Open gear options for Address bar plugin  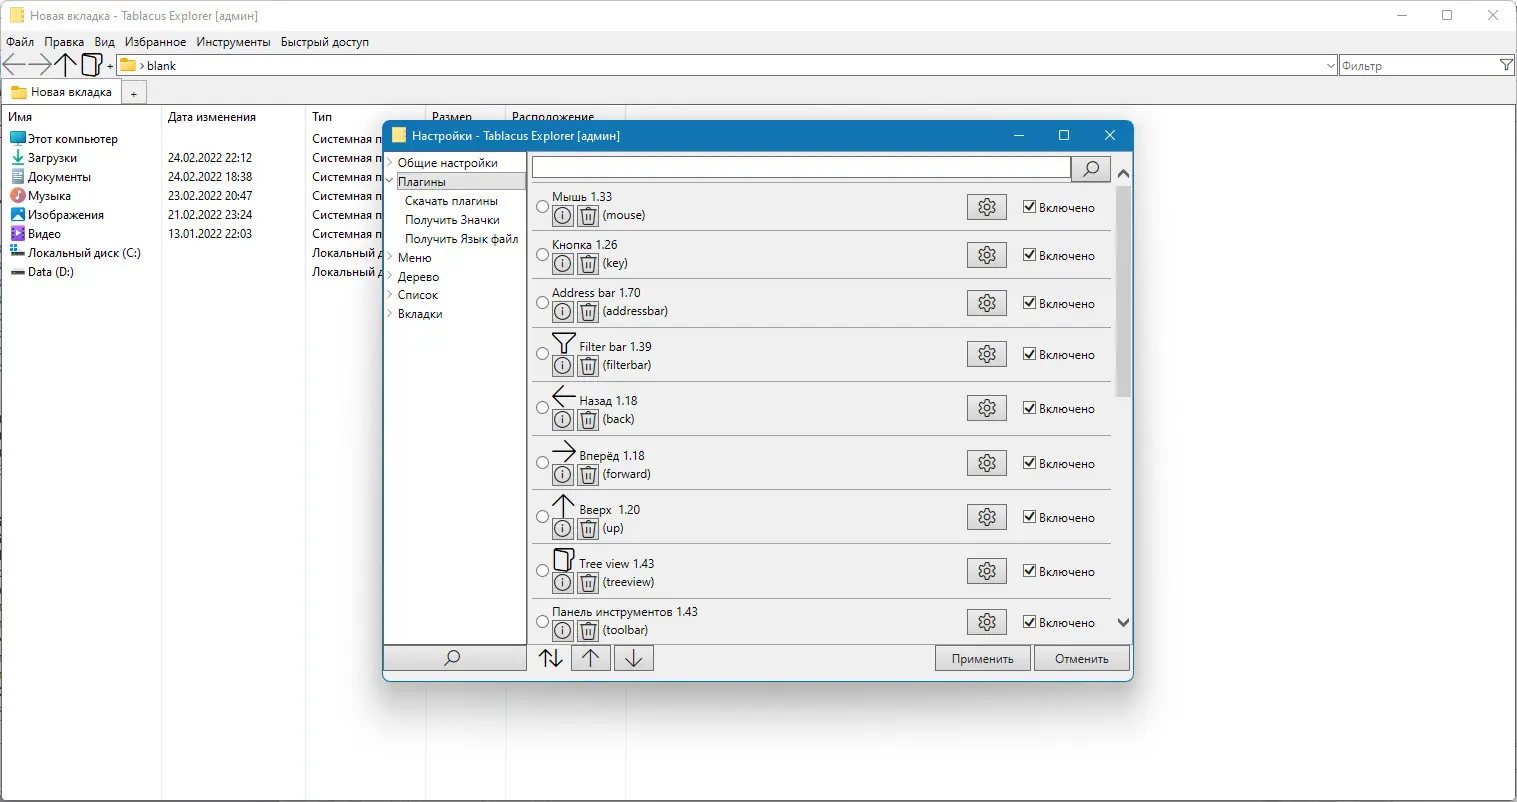coord(987,303)
